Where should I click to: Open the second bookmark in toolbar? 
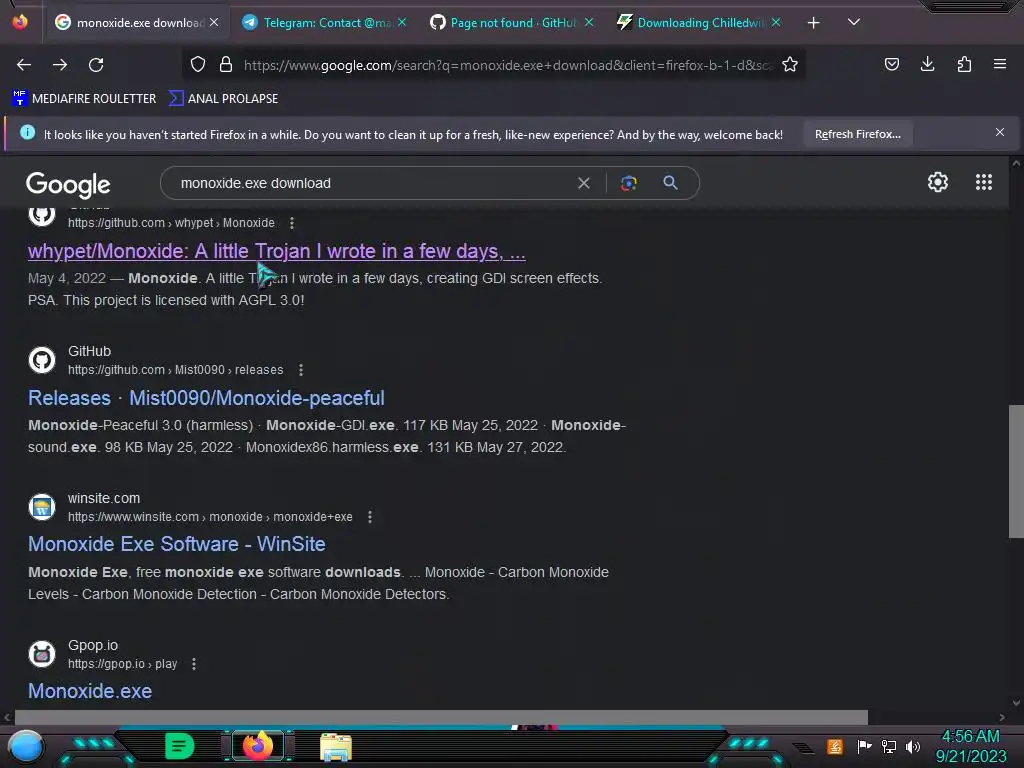[224, 99]
